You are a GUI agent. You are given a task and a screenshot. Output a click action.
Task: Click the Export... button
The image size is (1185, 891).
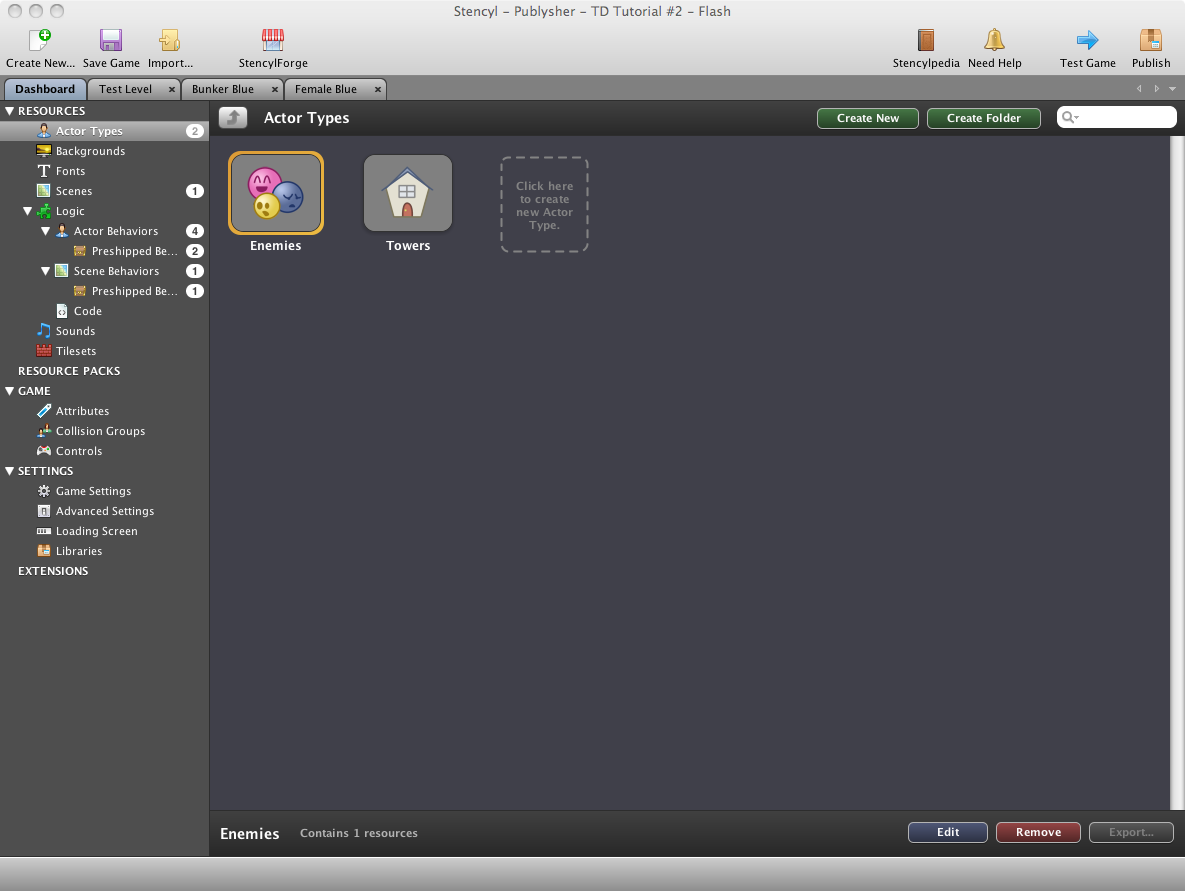1131,832
